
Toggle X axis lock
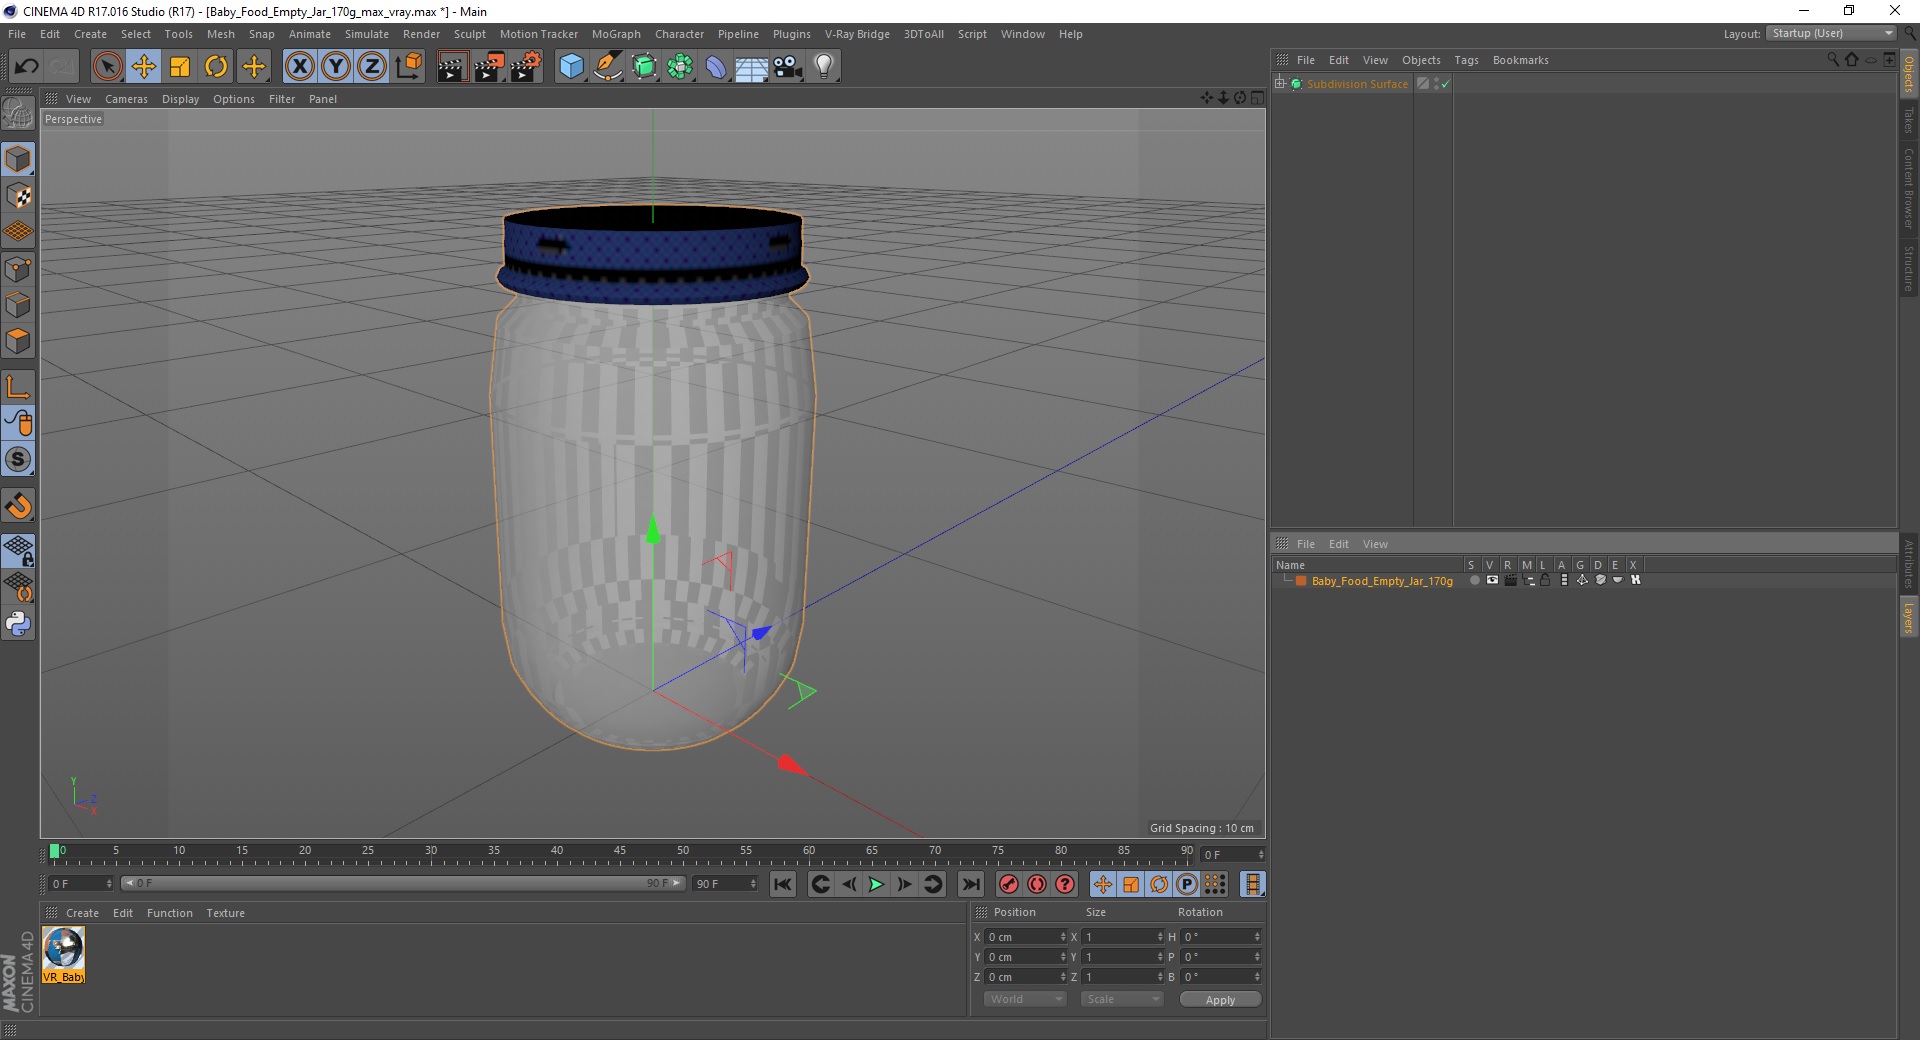tap(299, 67)
